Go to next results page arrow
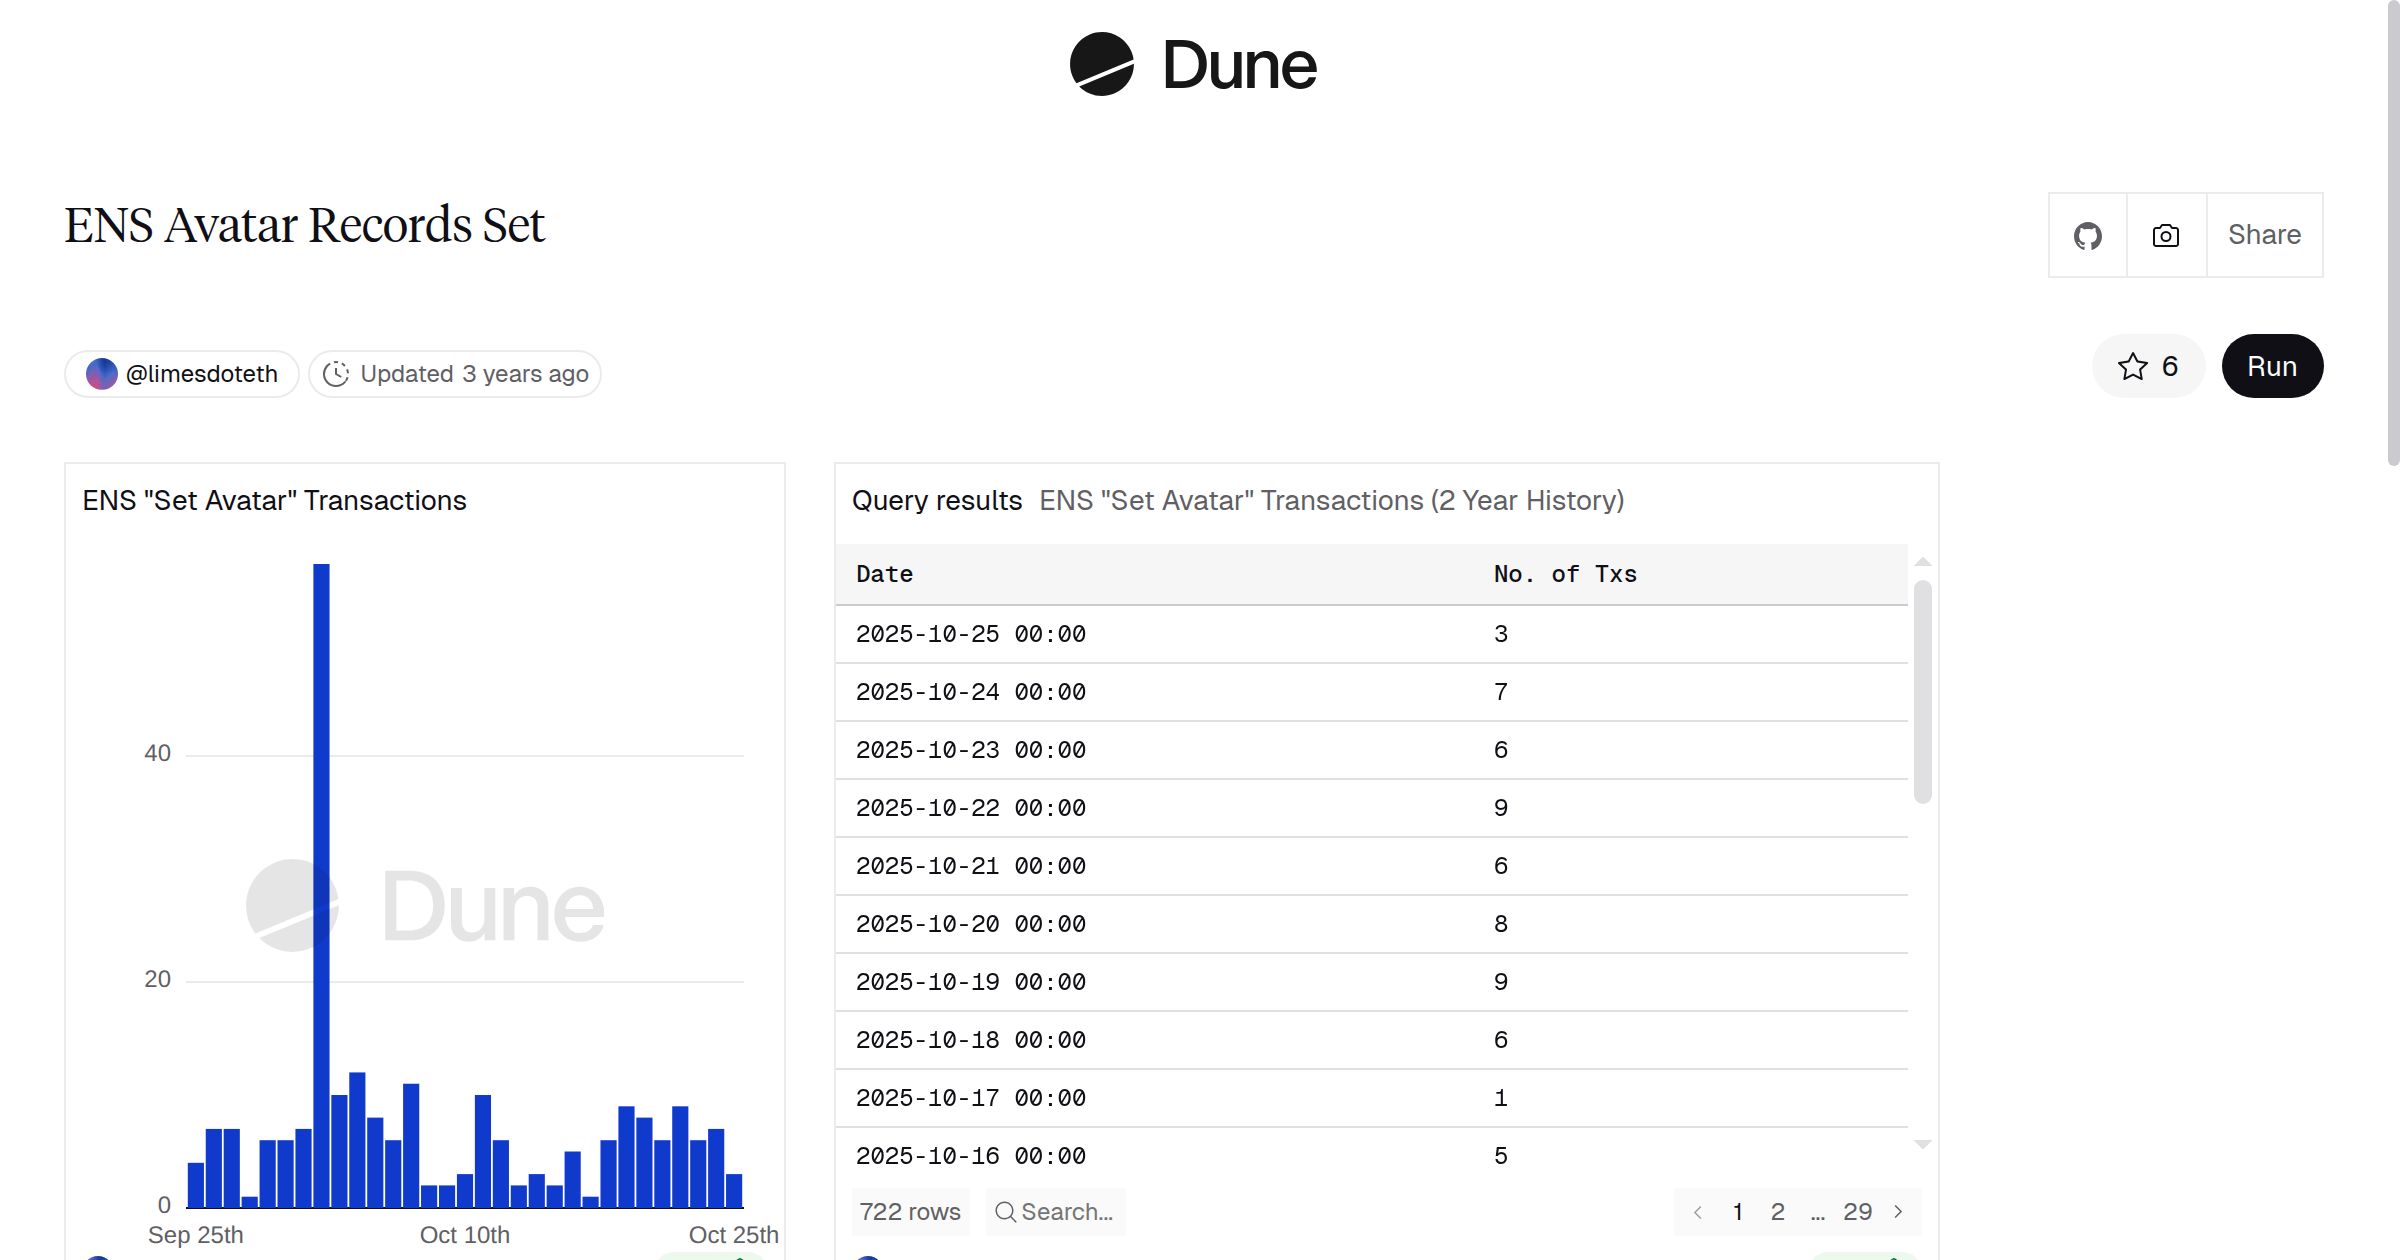 (x=1898, y=1212)
